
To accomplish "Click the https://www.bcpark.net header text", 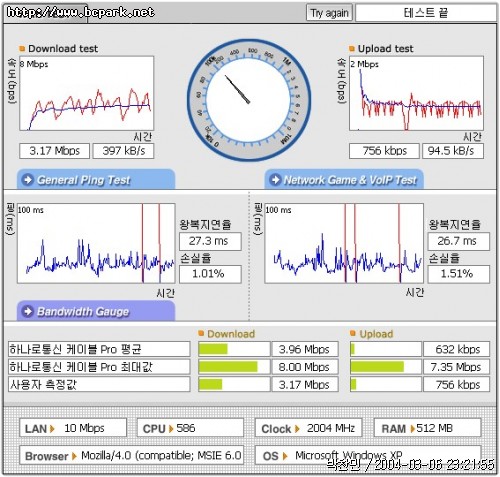I will pyautogui.click(x=81, y=12).
